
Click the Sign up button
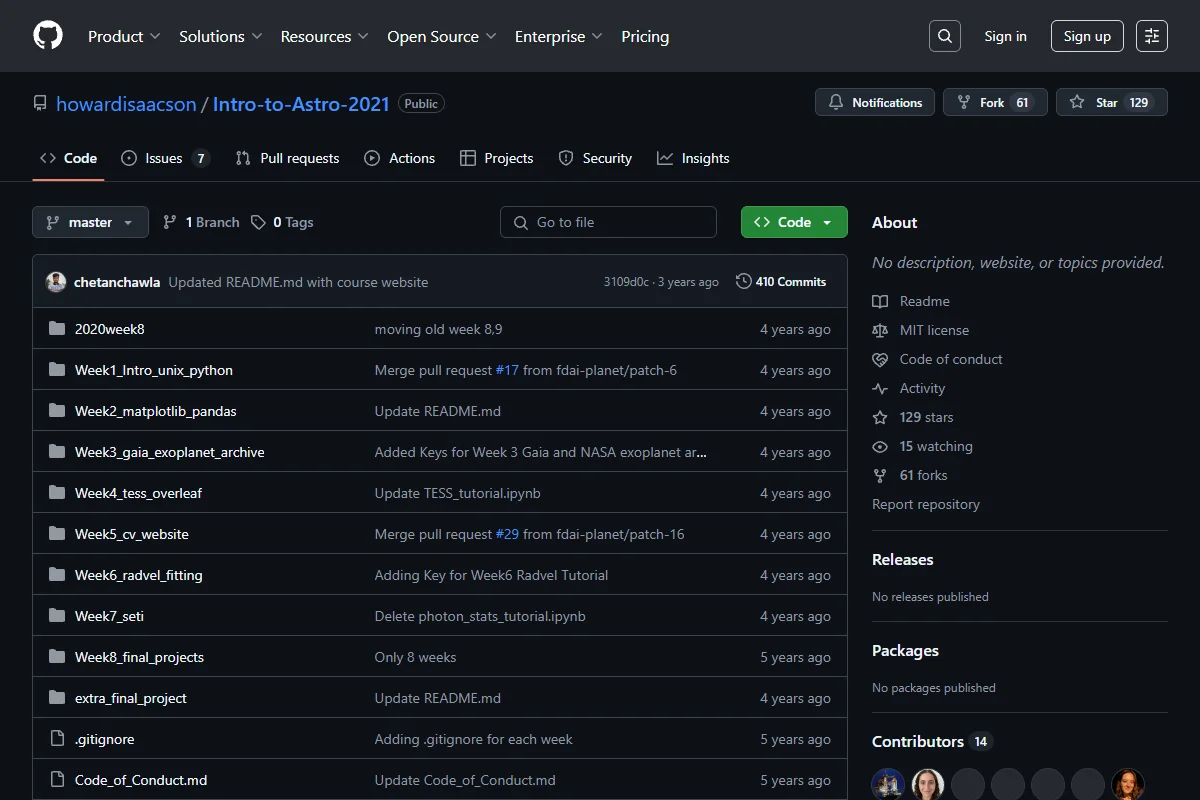click(1087, 36)
